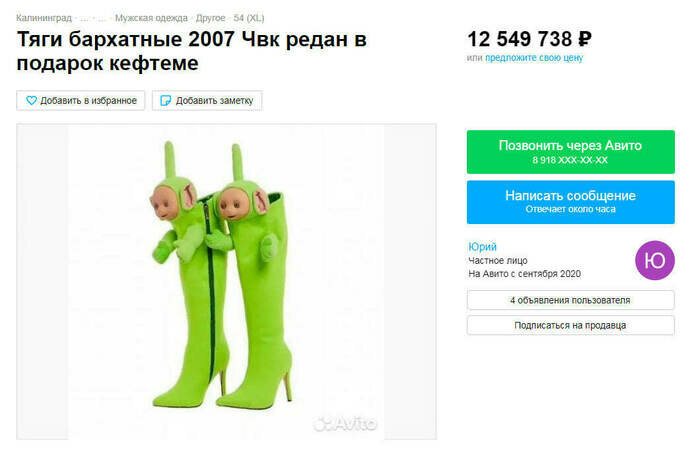The image size is (700, 468).
Task: Follow the предложите свою цену link
Action: [534, 58]
